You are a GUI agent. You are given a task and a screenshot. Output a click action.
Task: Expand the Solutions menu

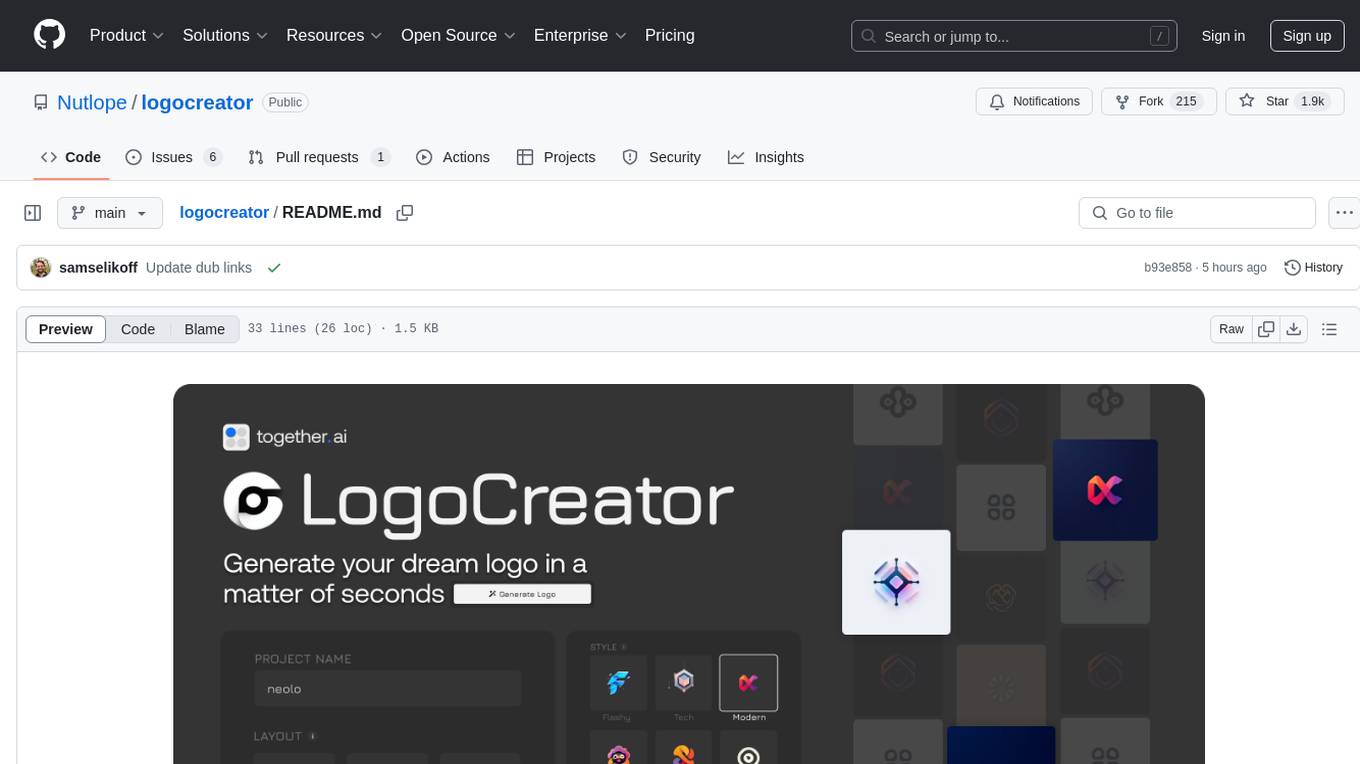[x=225, y=35]
